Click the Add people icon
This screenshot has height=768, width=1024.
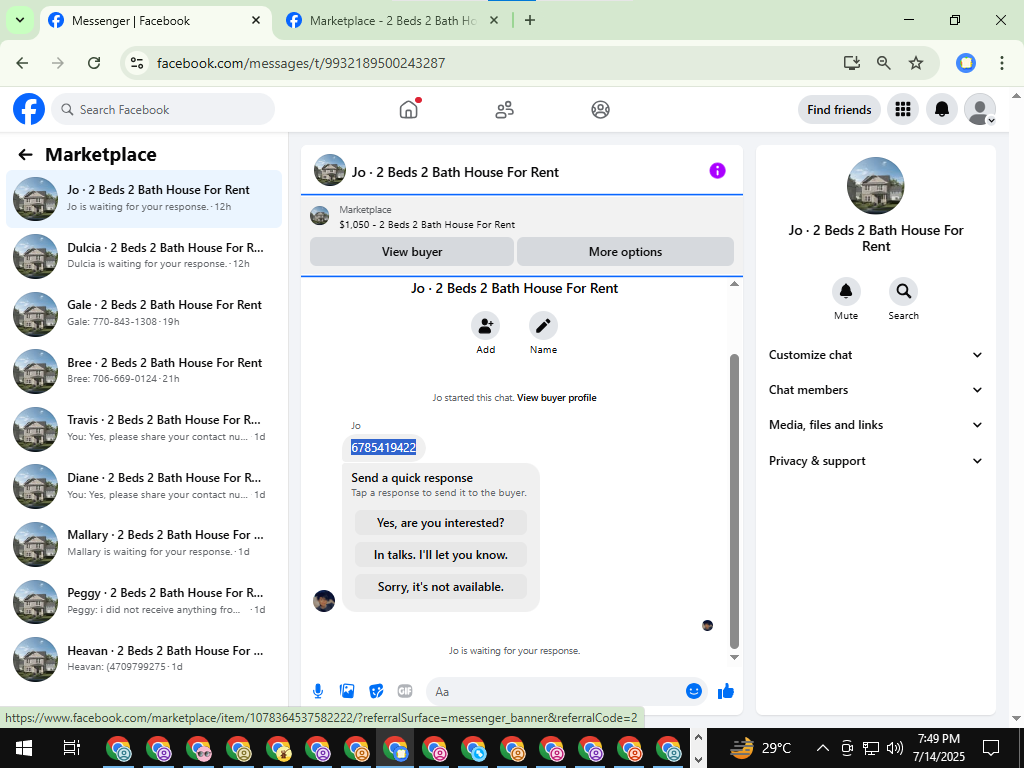(485, 325)
